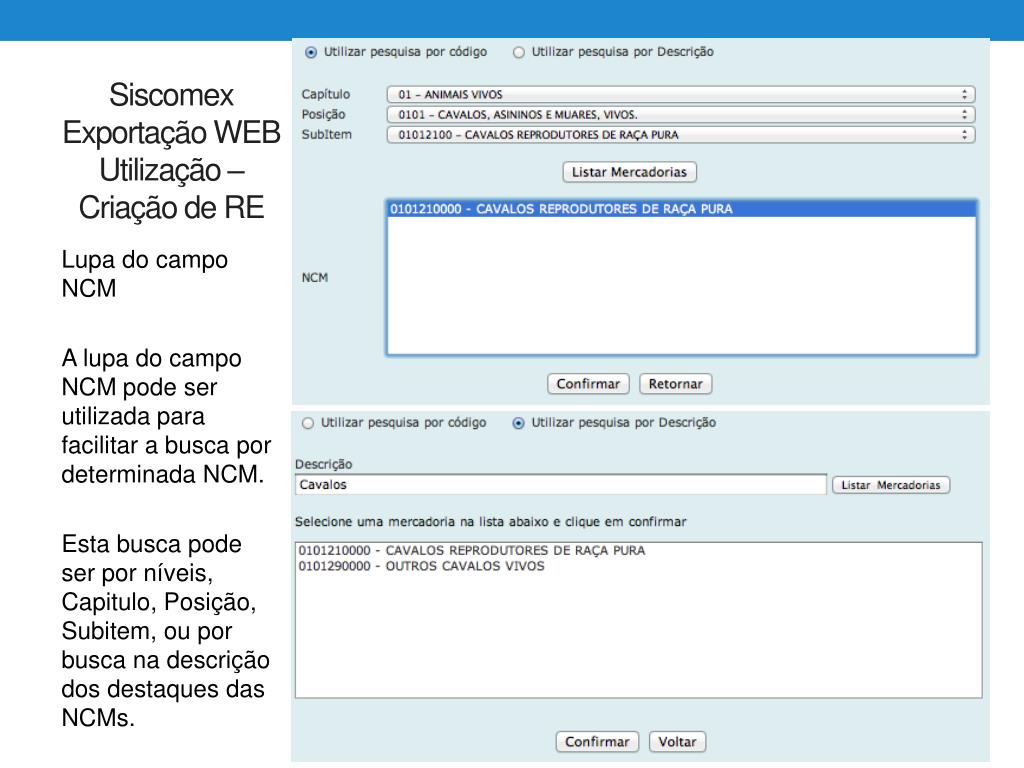Click the upper Confirmar button
The image size is (1024, 768).
click(x=588, y=384)
